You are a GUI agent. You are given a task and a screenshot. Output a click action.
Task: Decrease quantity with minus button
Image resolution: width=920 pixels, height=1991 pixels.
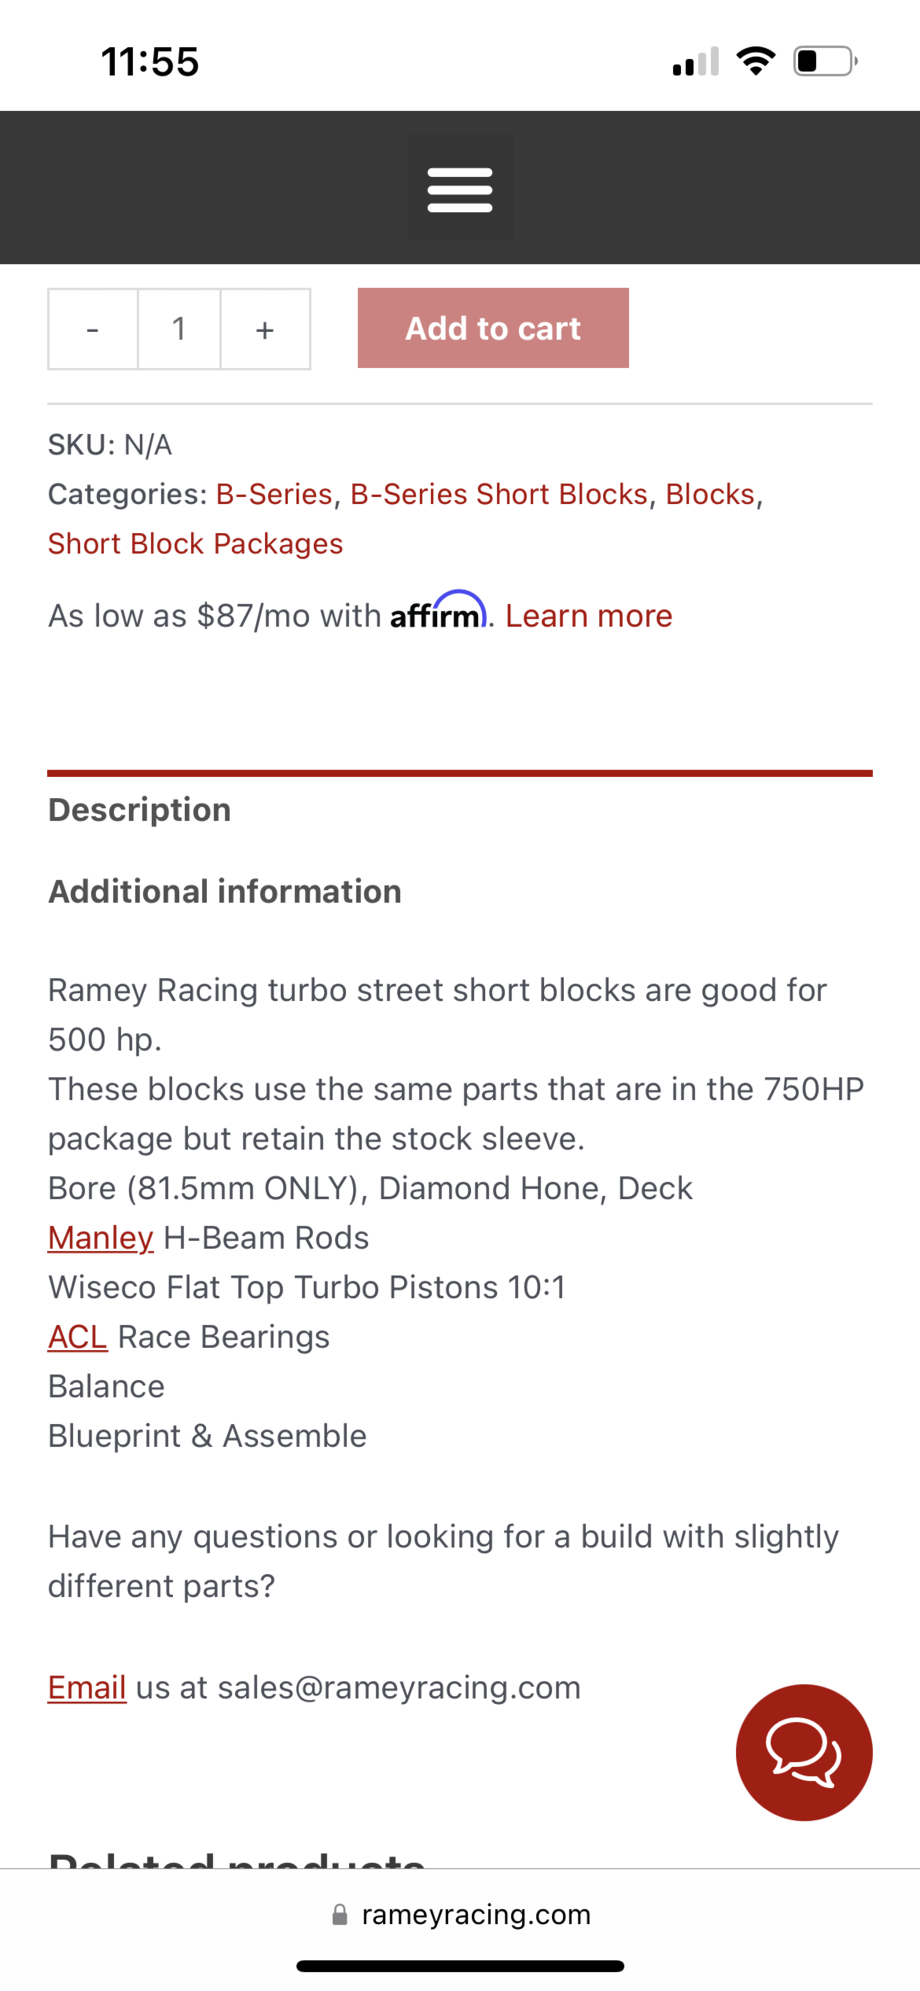tap(93, 329)
